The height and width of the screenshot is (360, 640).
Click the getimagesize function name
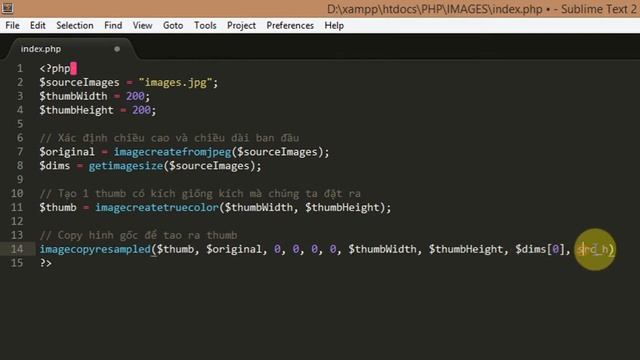pos(126,166)
